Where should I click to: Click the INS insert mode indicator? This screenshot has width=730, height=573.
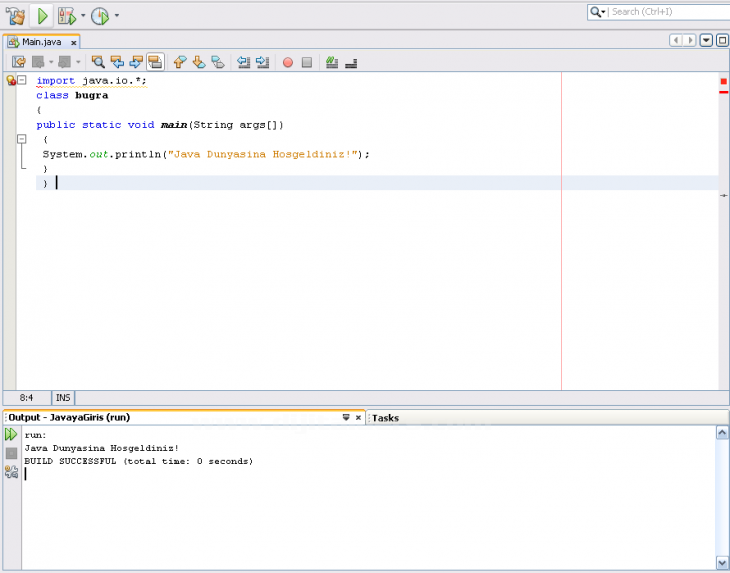[63, 398]
